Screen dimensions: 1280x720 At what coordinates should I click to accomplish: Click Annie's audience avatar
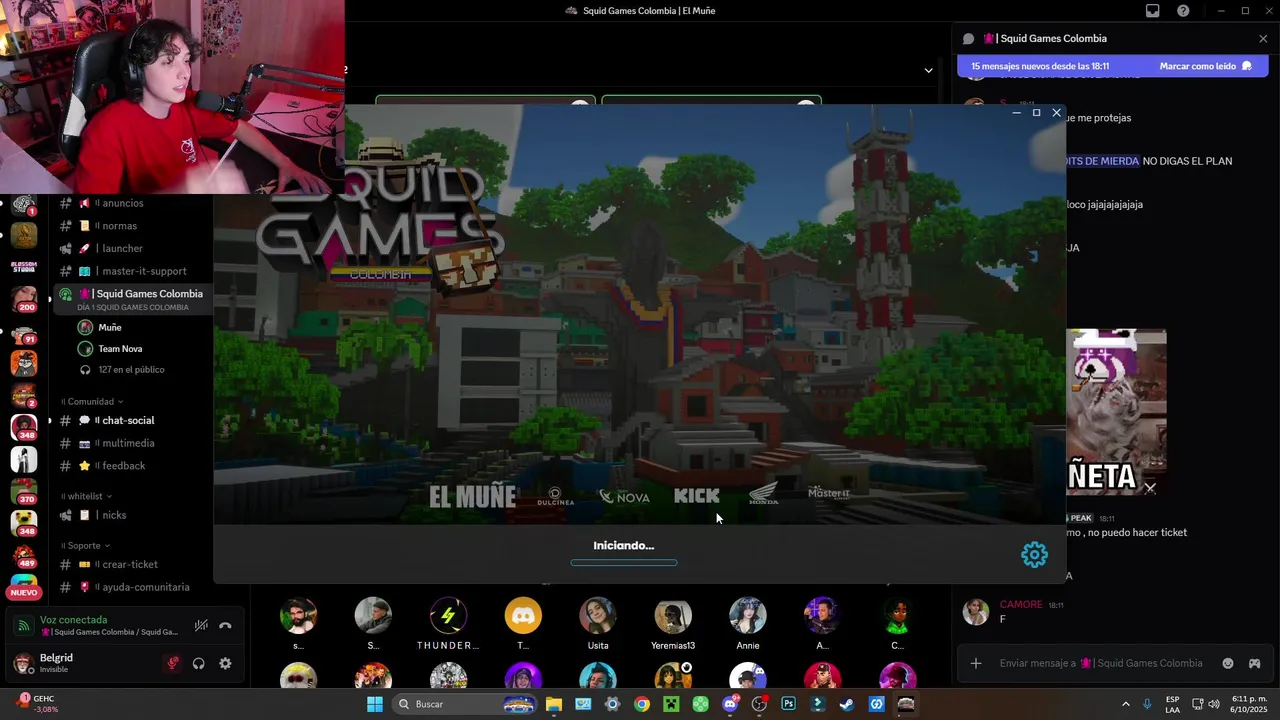tap(748, 616)
